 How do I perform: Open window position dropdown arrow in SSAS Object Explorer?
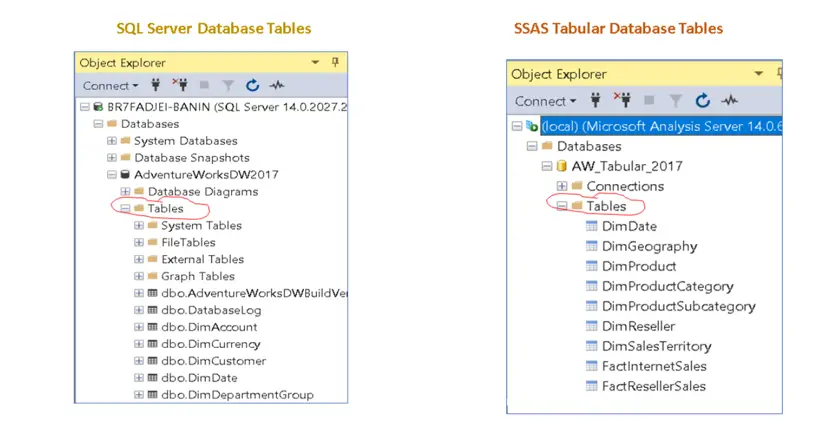click(759, 74)
